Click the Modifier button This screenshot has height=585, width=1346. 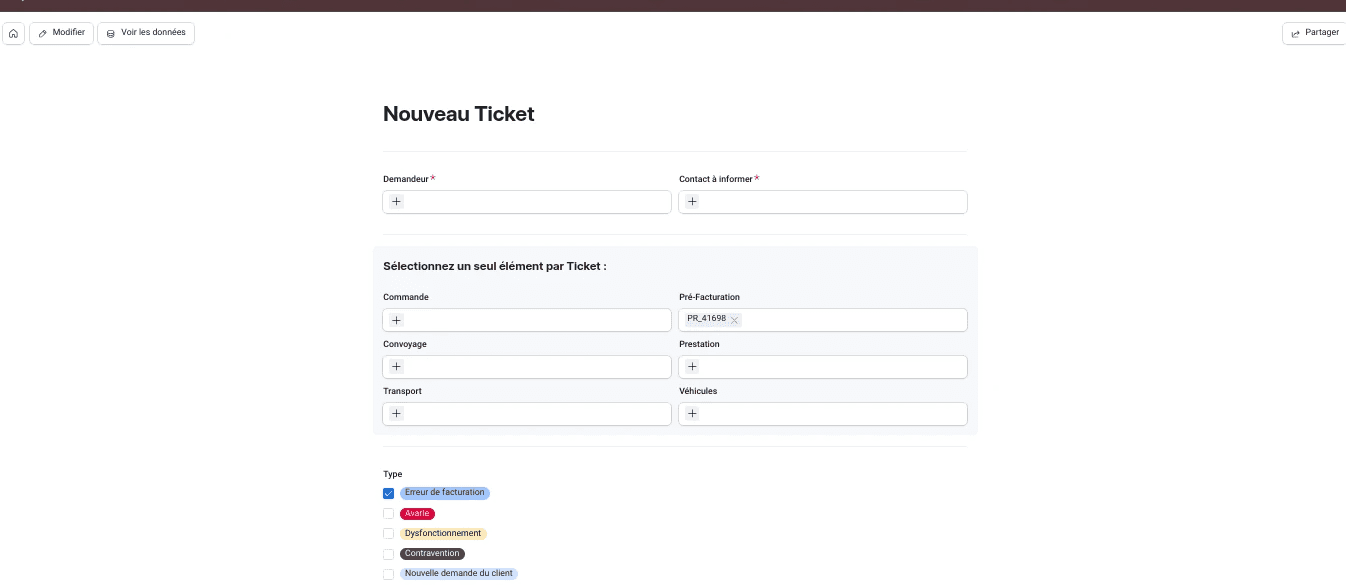click(x=61, y=33)
